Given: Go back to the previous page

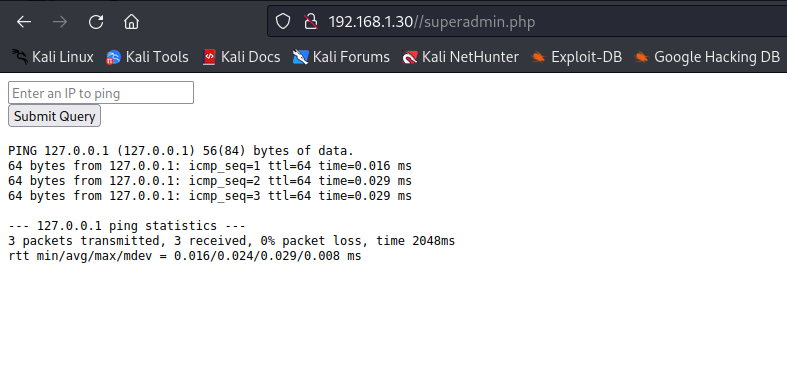Looking at the screenshot, I should click(x=24, y=22).
